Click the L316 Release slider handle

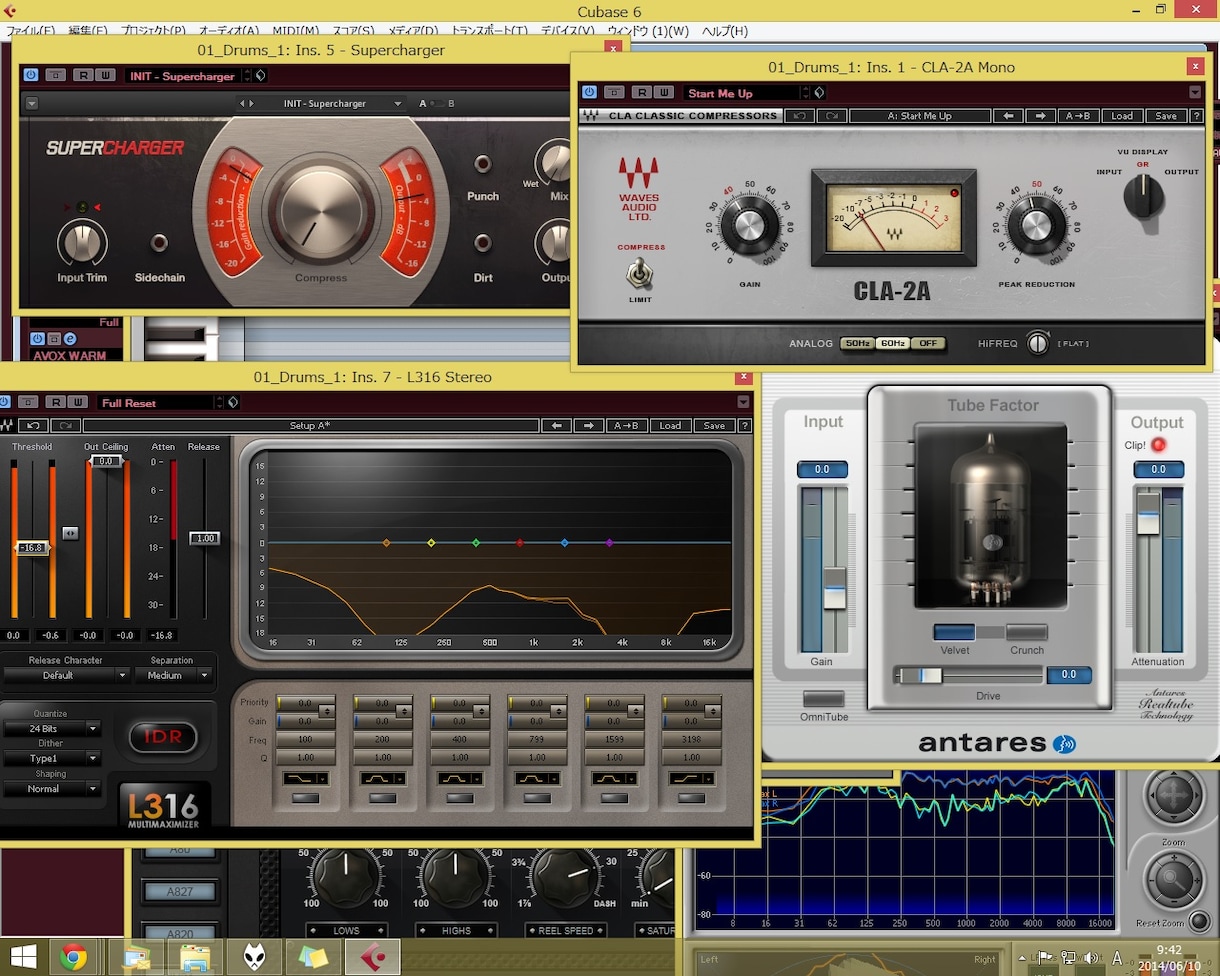point(204,538)
